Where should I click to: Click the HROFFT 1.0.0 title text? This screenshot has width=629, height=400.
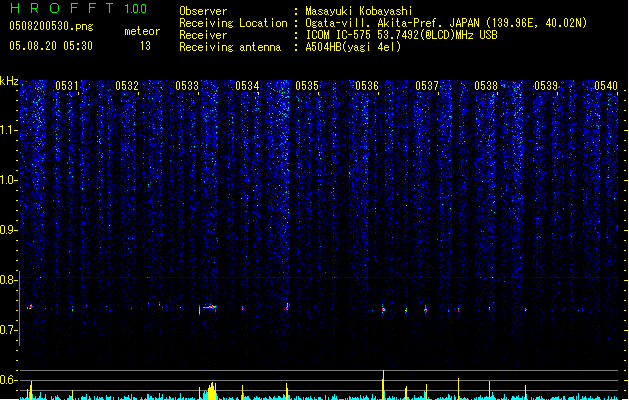(x=79, y=8)
